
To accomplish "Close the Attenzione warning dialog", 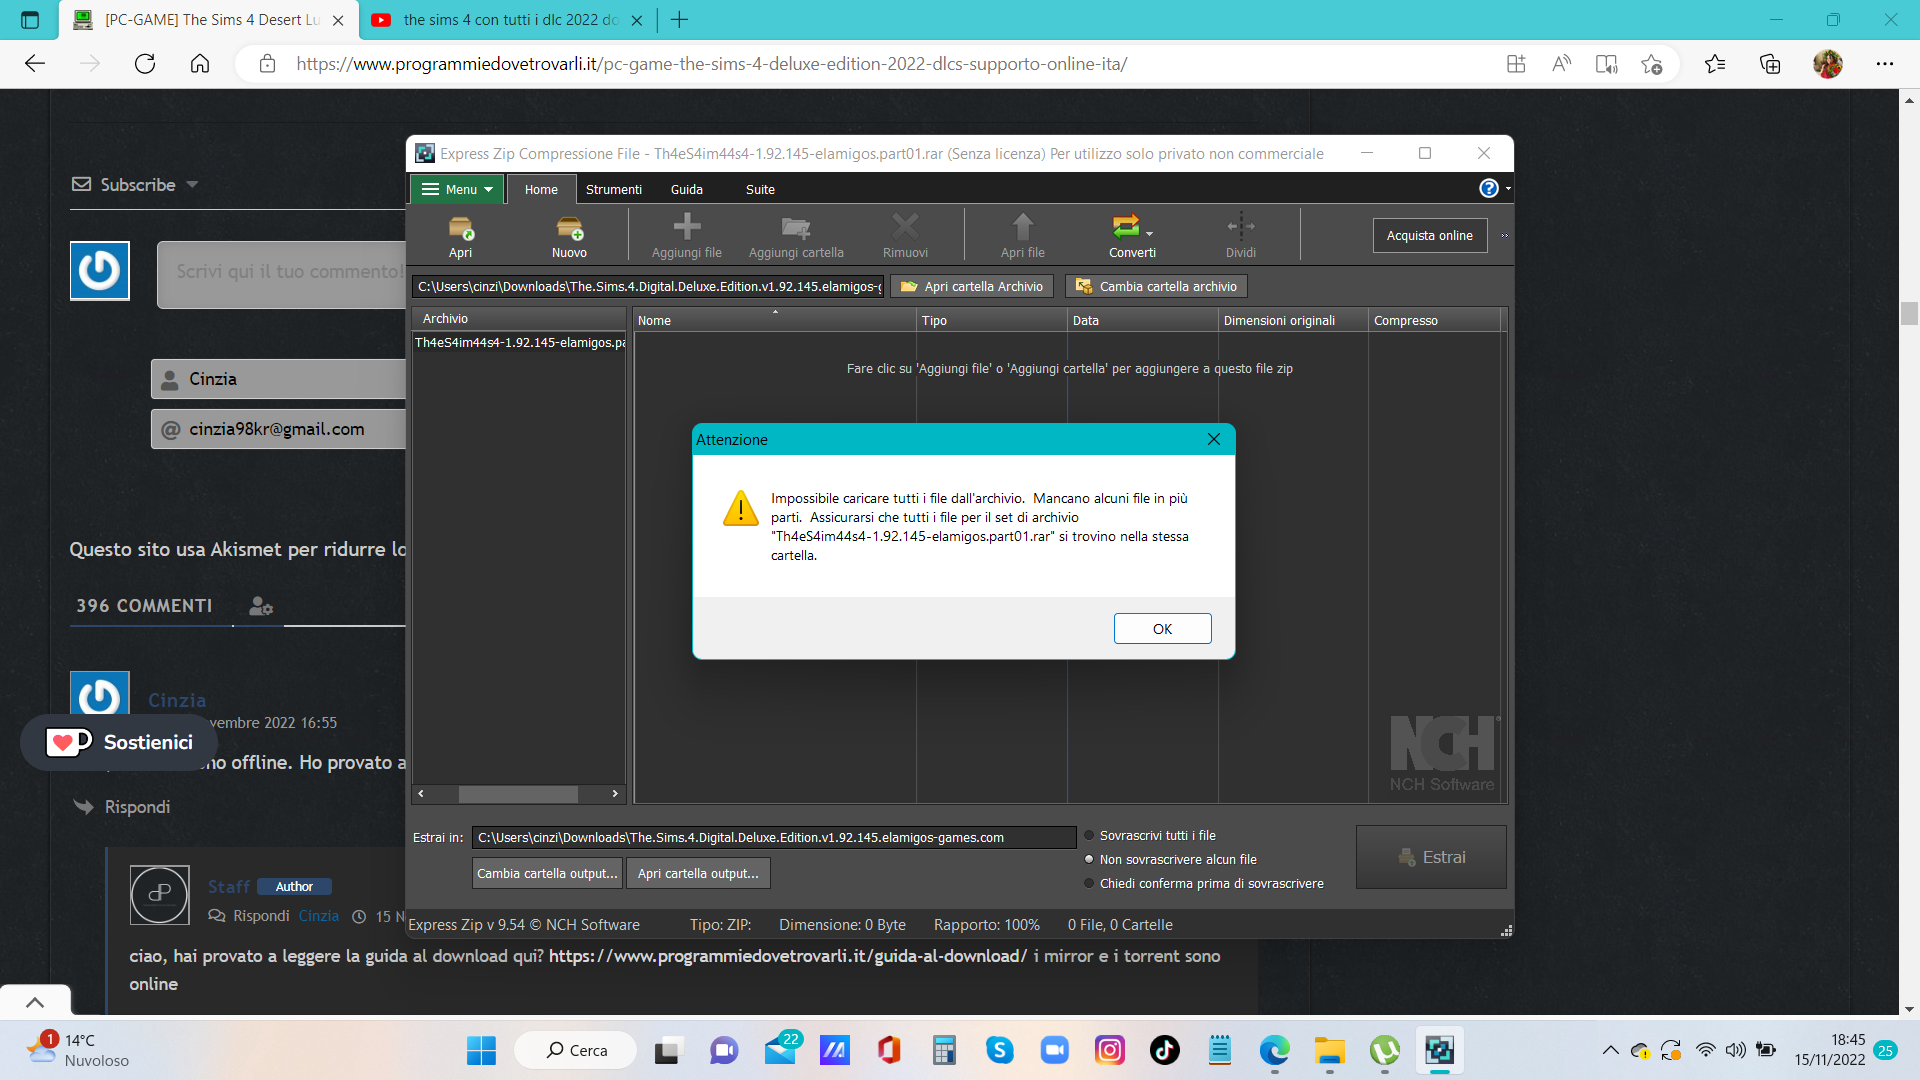I will pos(1214,439).
